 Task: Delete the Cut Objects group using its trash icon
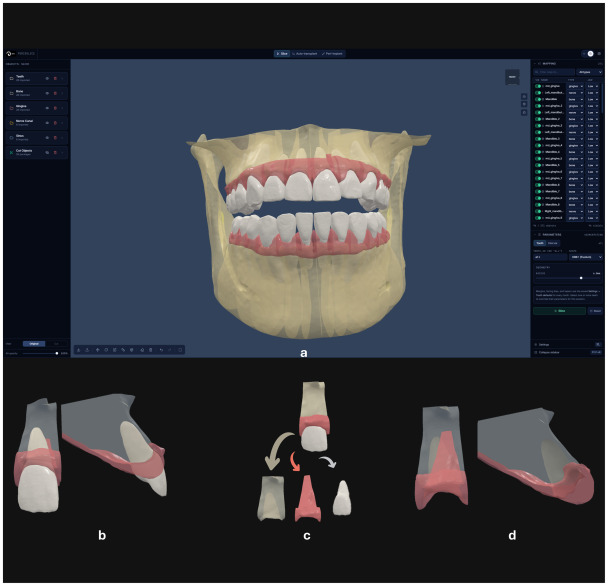coord(55,152)
